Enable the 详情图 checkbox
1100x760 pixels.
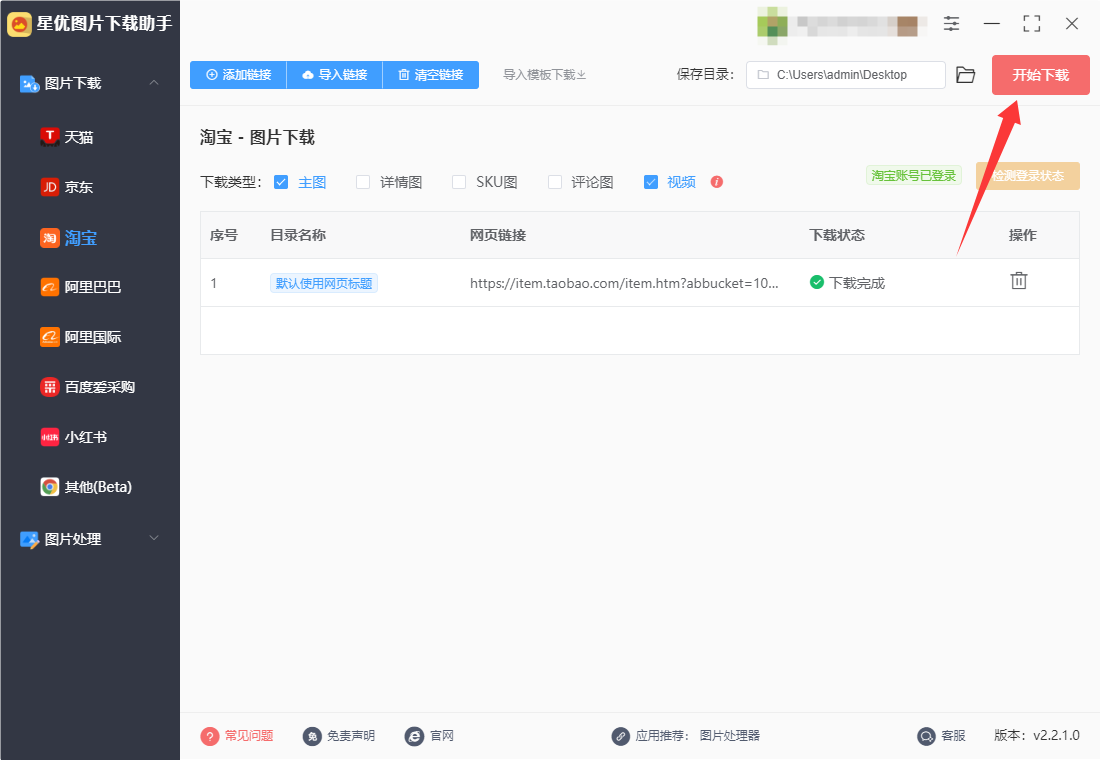363,182
